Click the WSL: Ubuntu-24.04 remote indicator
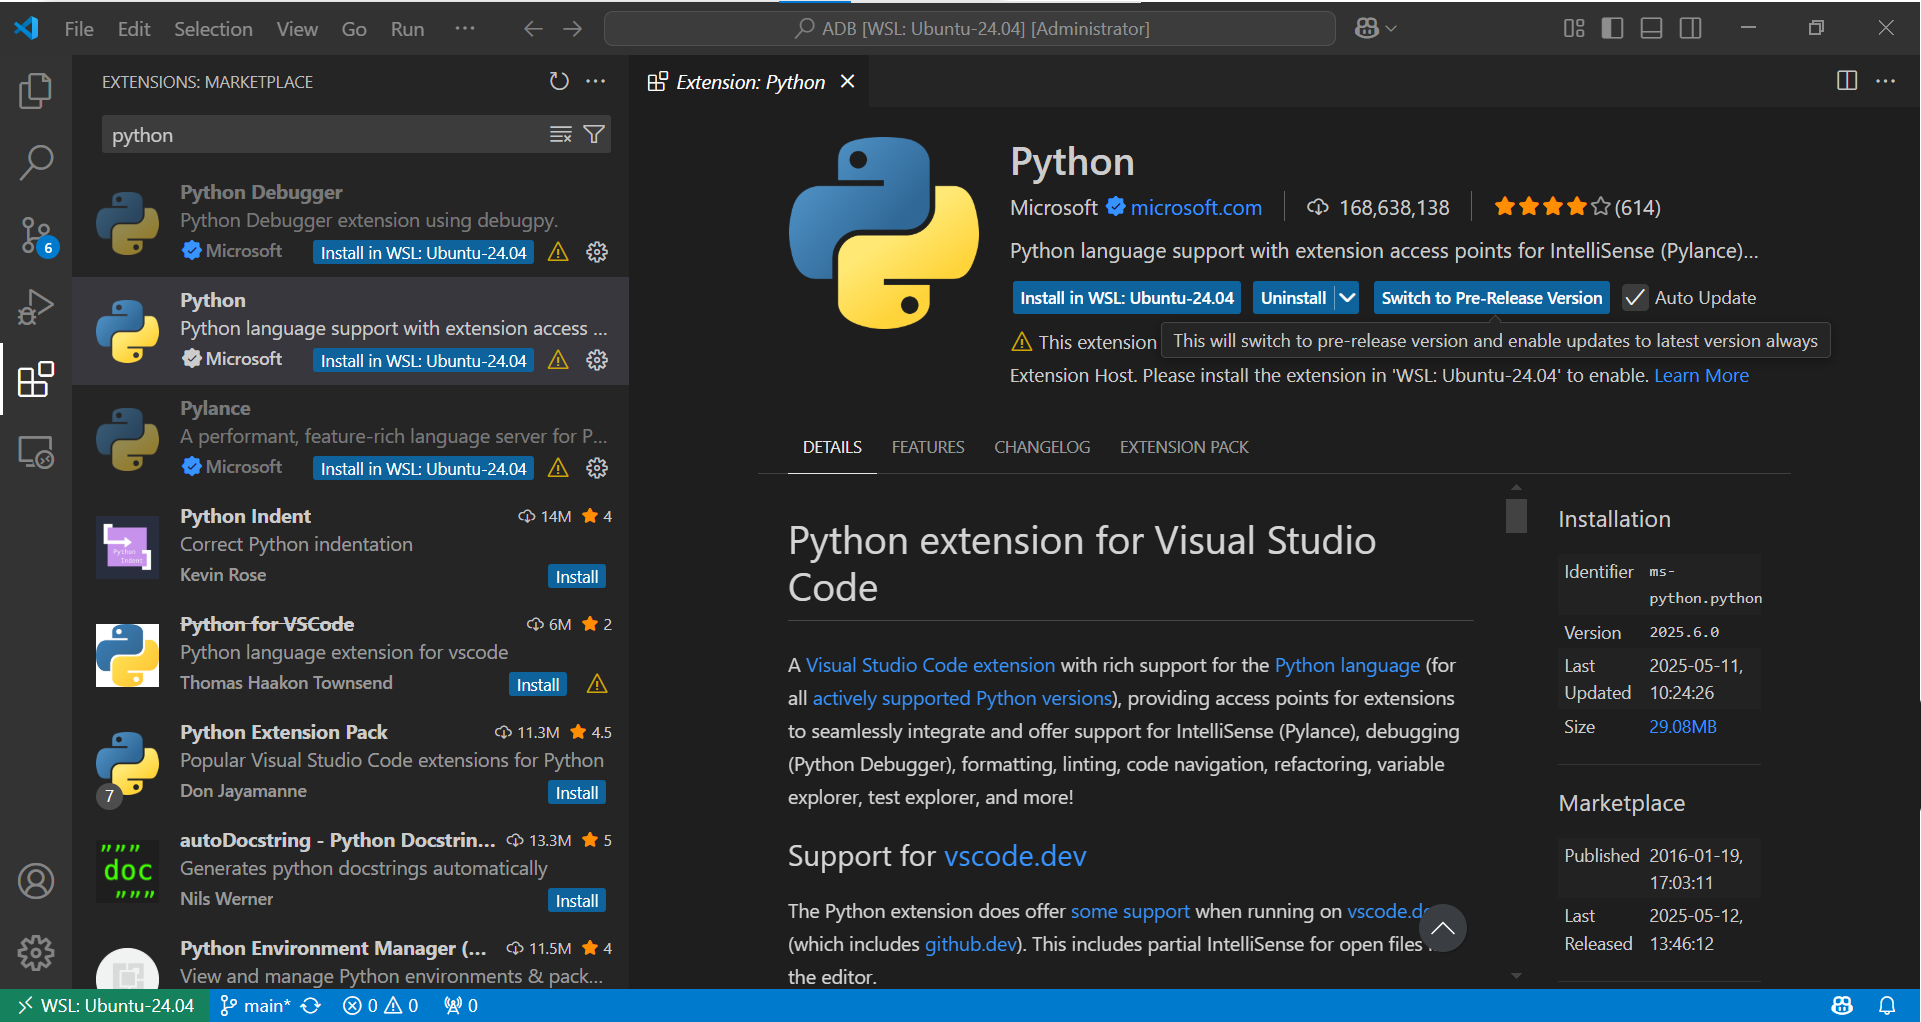The width and height of the screenshot is (1921, 1022). (x=105, y=1005)
